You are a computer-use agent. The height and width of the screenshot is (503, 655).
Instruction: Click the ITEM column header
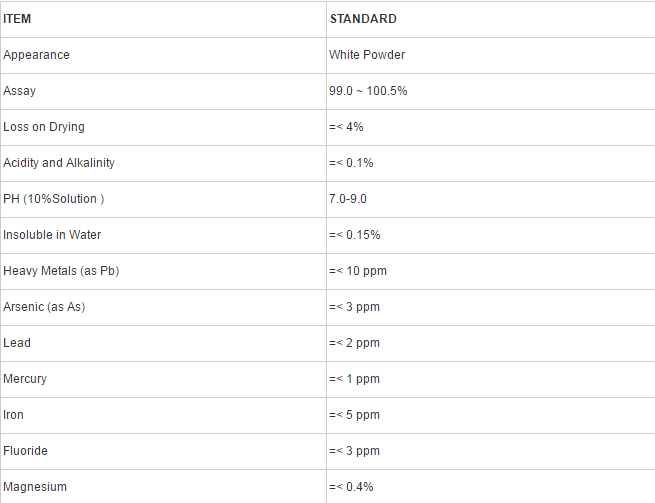[x=17, y=19]
